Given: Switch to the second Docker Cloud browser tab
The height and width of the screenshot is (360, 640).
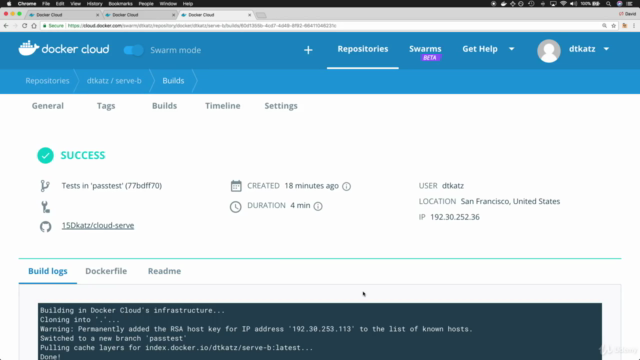Looking at the screenshot, I should click(140, 15).
